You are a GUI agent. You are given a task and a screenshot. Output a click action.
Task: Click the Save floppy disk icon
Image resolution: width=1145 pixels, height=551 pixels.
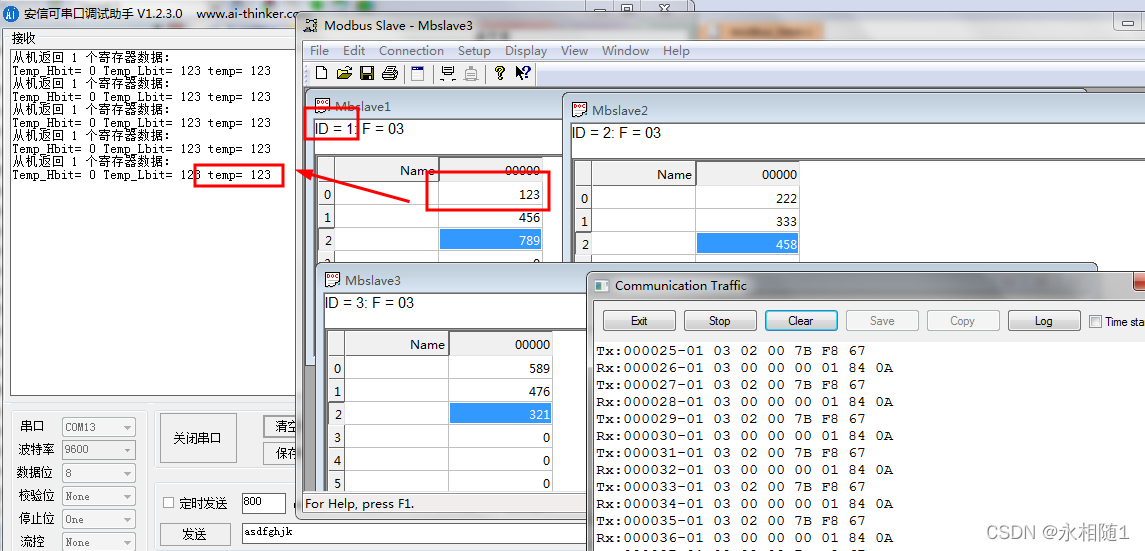[367, 73]
